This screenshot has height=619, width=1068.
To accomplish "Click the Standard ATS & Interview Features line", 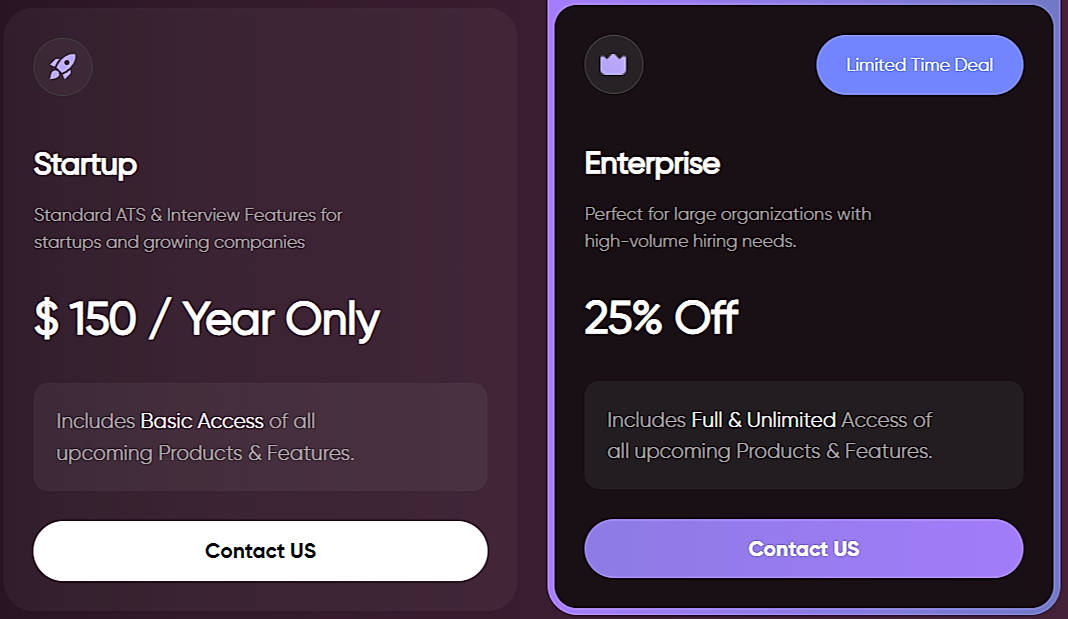I will 188,215.
